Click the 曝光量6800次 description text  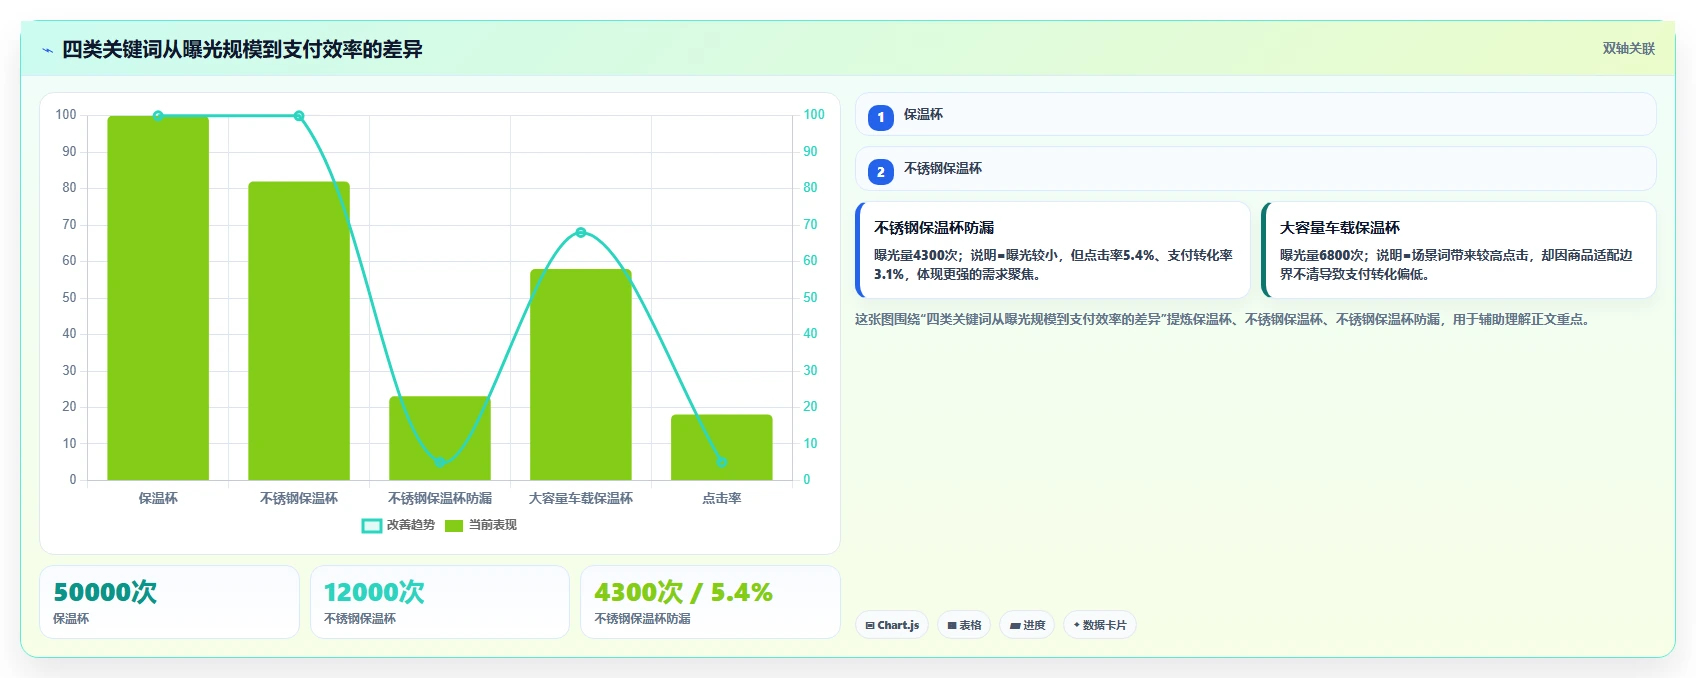pyautogui.click(x=1456, y=265)
